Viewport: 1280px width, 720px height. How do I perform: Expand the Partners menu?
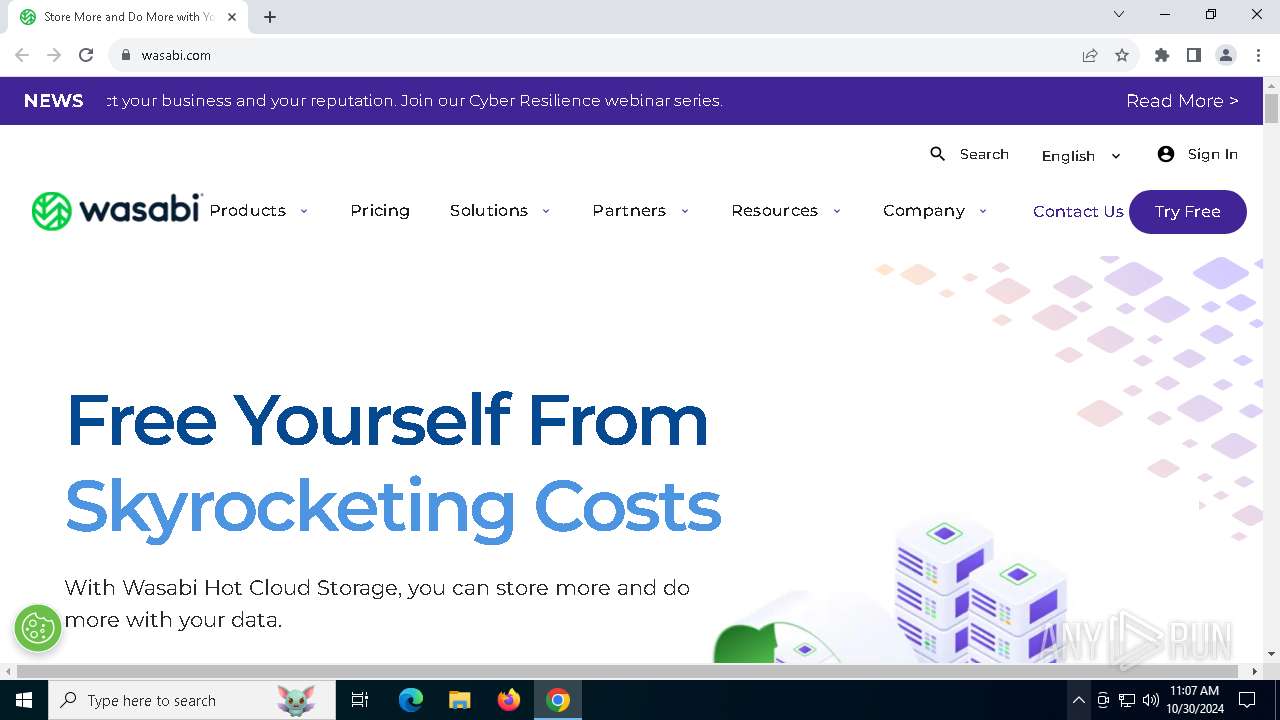click(641, 211)
